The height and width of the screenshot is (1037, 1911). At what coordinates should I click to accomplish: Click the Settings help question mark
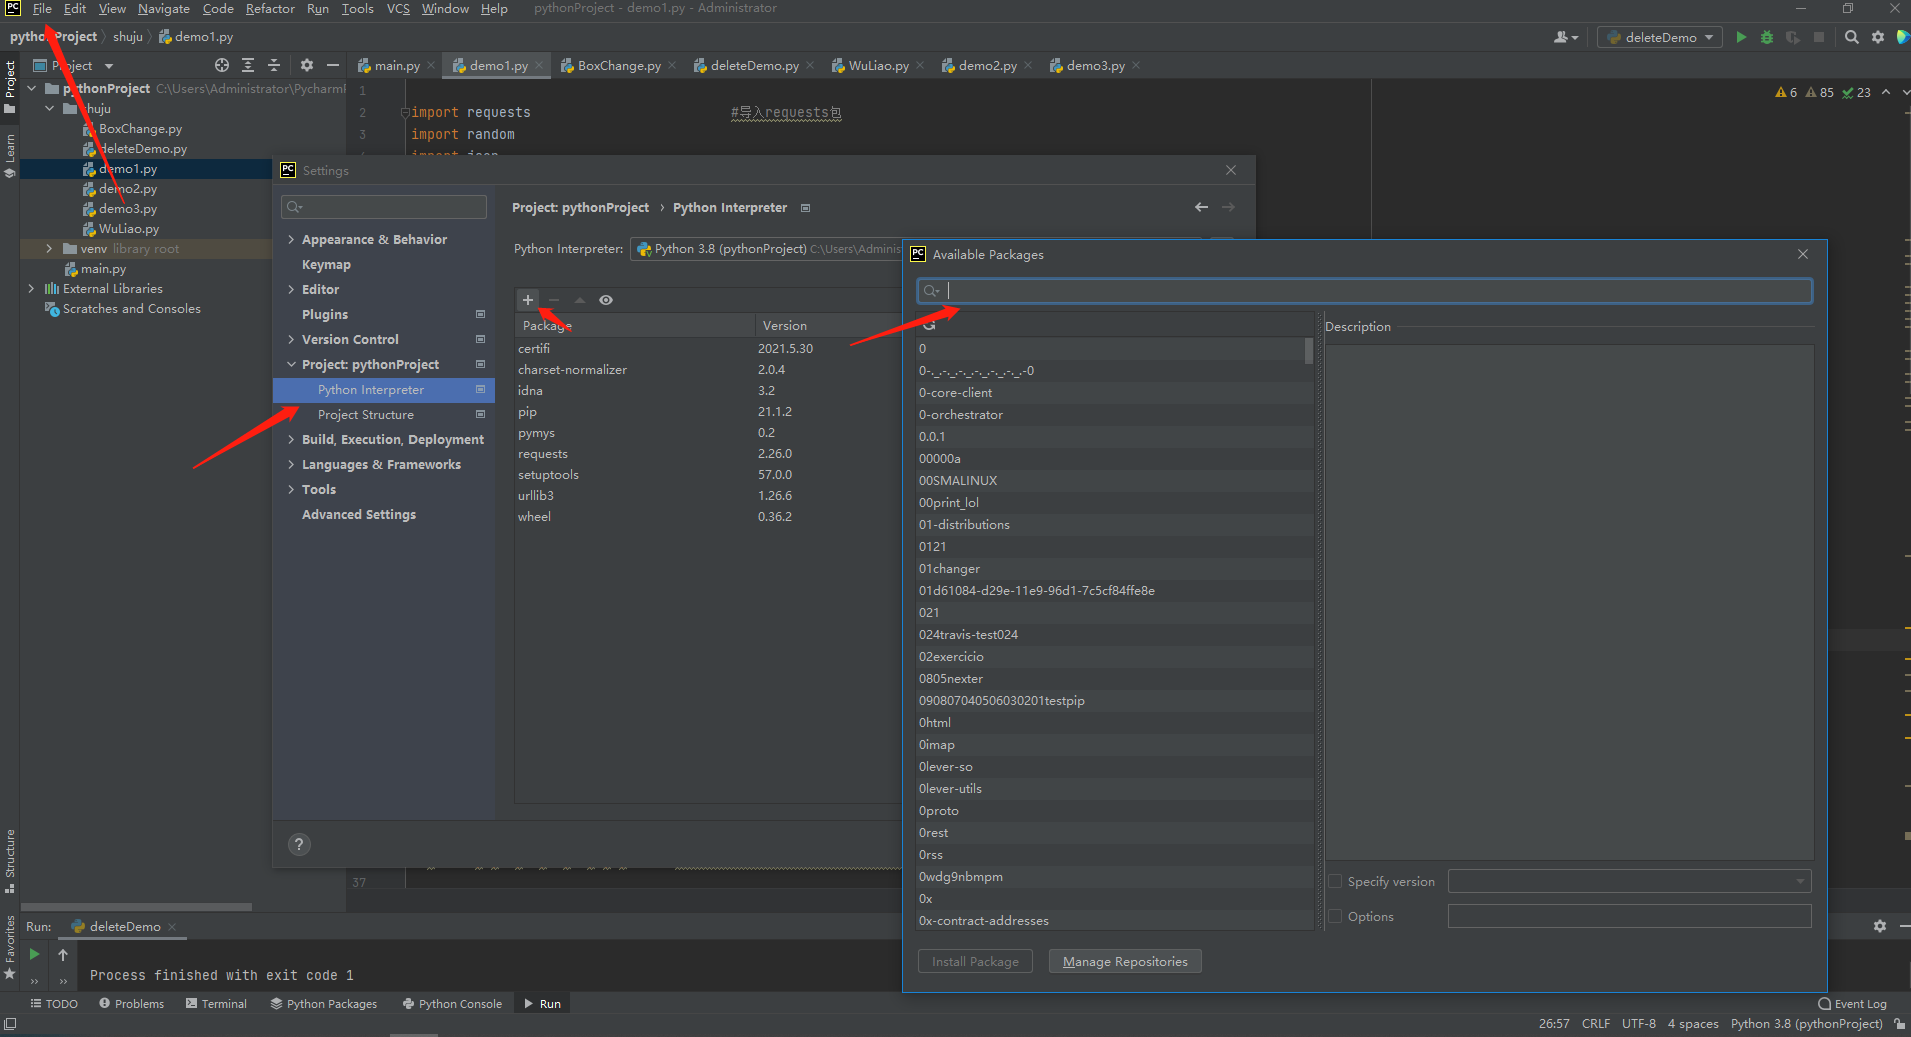tap(299, 844)
